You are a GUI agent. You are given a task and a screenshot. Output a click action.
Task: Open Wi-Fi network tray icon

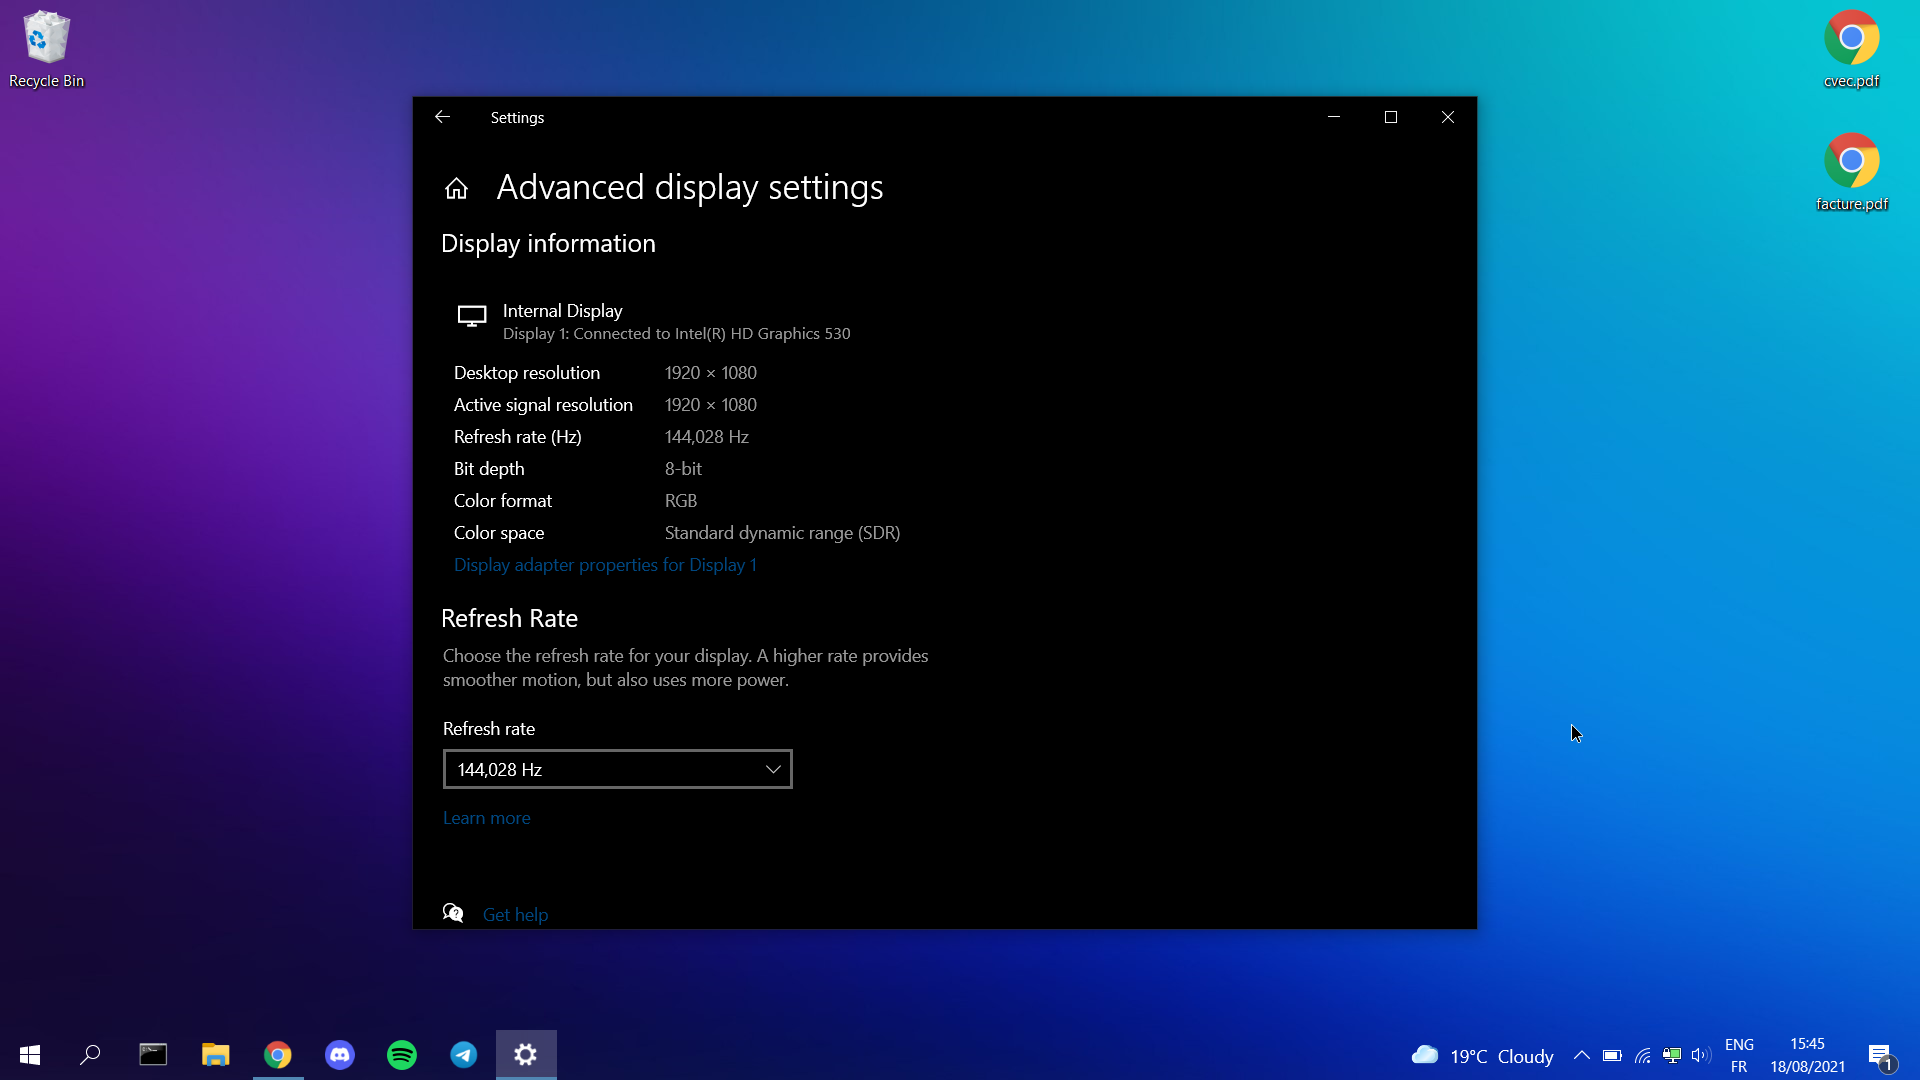pos(1642,1055)
